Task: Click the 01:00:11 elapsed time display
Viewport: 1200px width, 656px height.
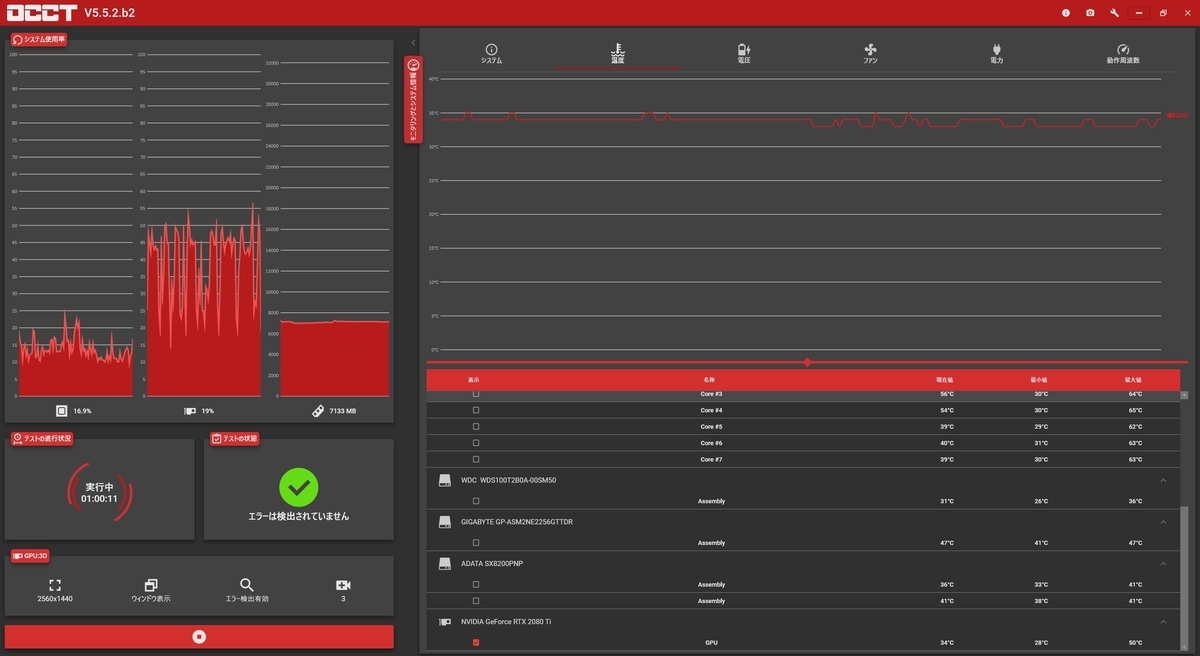Action: 99,498
